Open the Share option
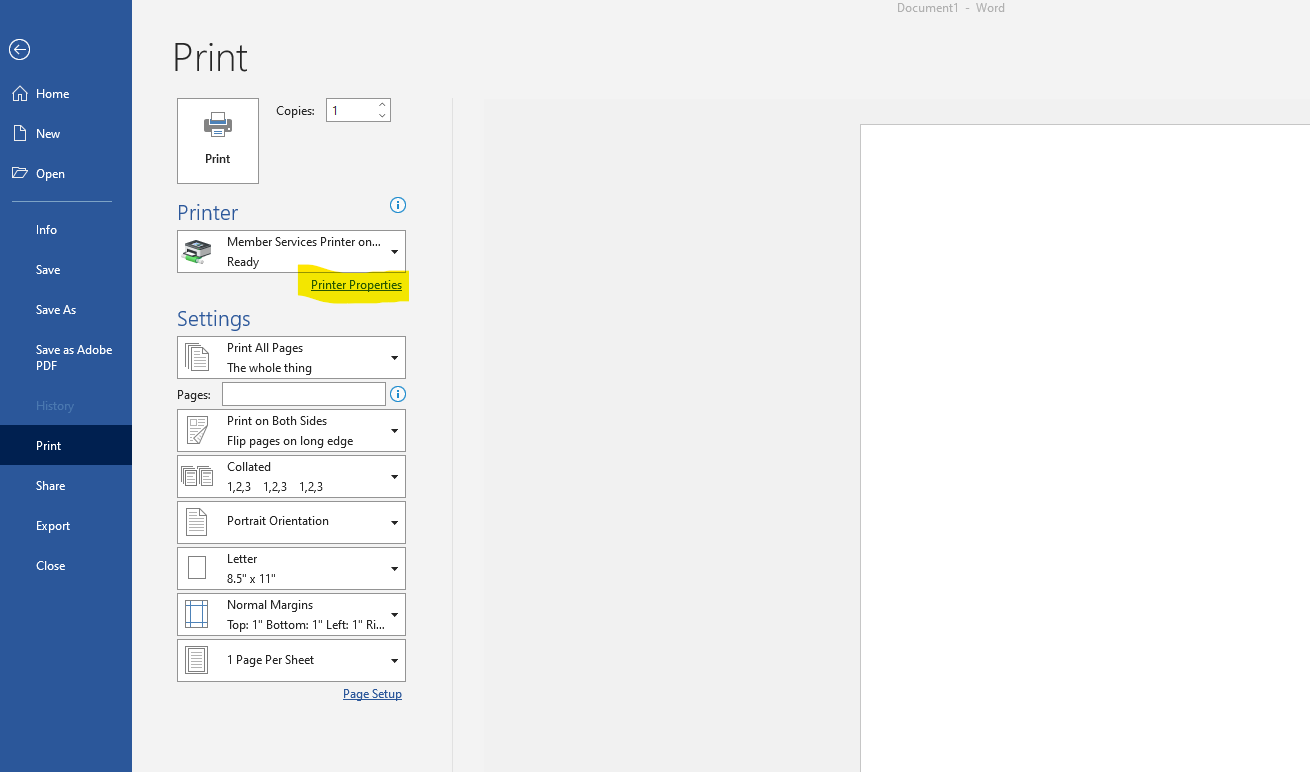This screenshot has height=772, width=1310. point(66,485)
